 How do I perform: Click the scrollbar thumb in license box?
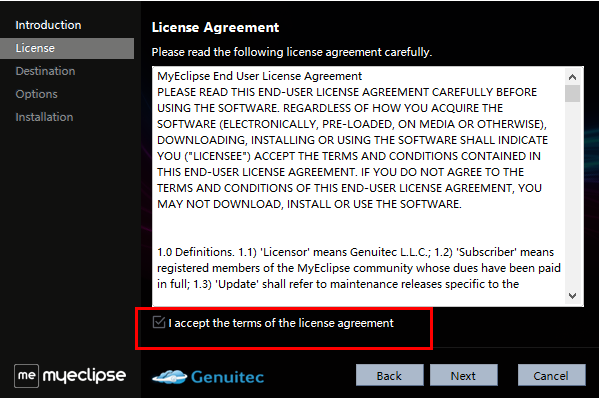tap(572, 94)
